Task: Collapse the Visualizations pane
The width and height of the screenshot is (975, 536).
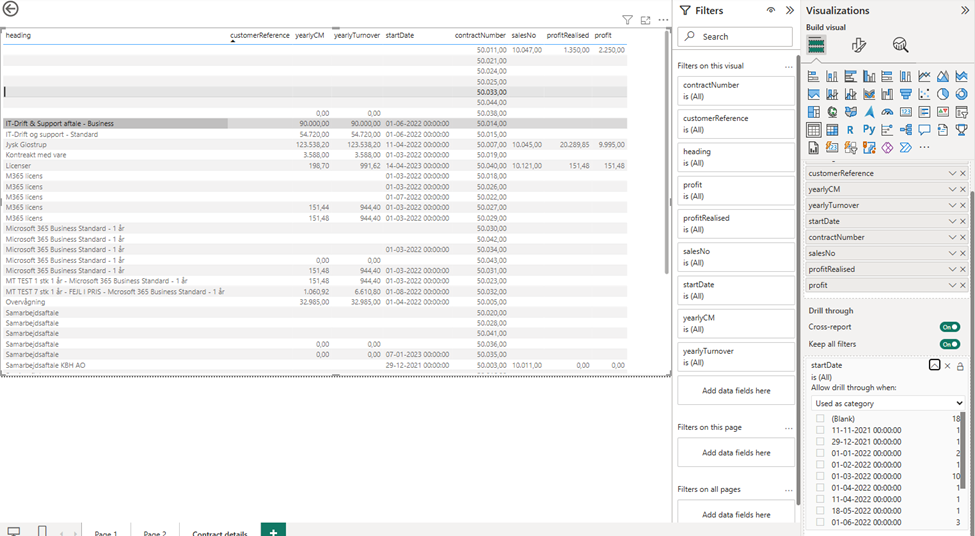Action: pyautogui.click(x=965, y=10)
